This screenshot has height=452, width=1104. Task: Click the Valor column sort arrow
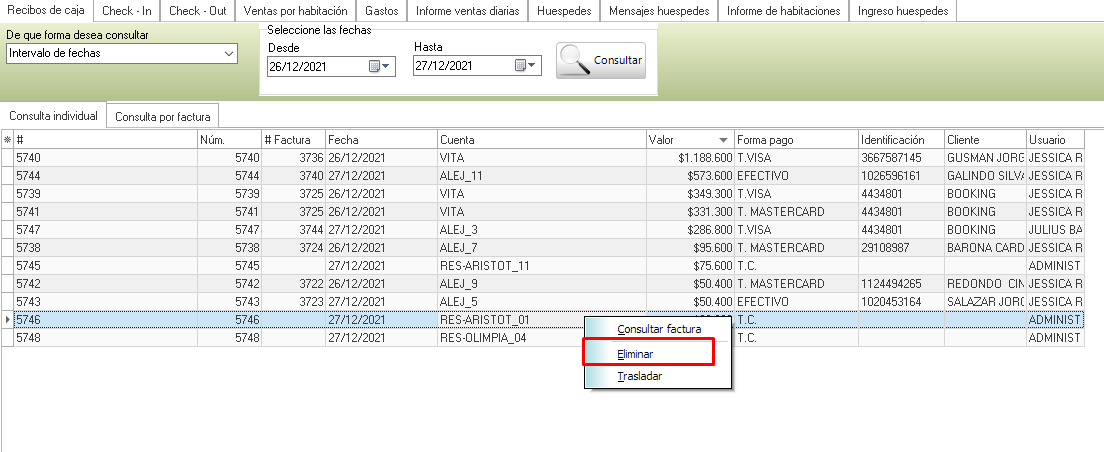click(723, 141)
